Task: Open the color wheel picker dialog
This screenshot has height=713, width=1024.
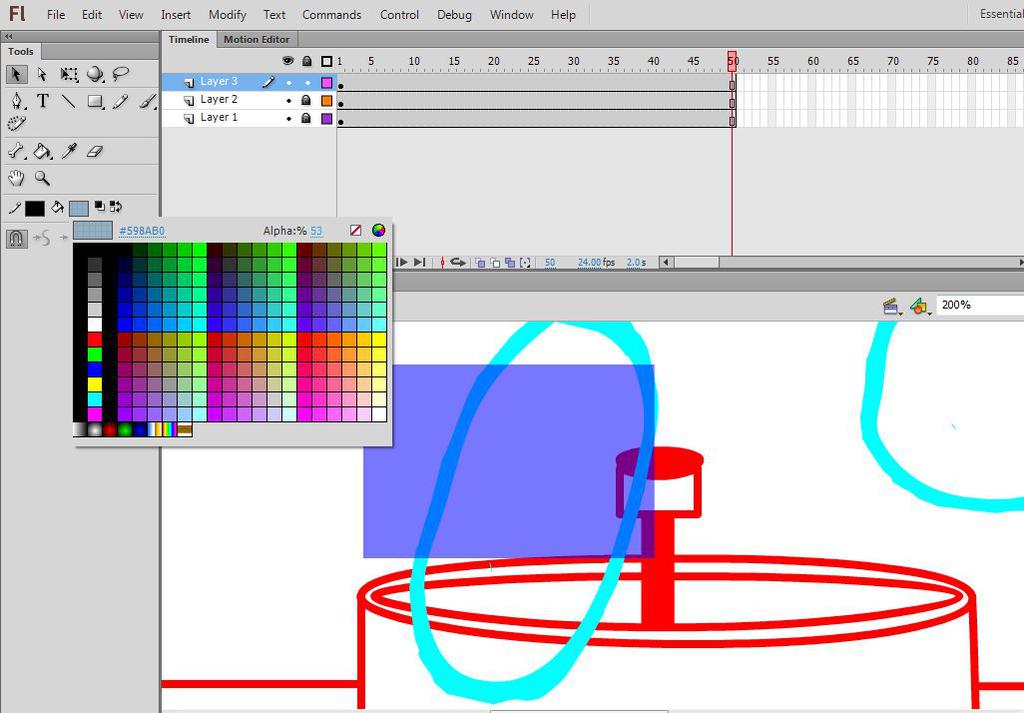Action: [x=379, y=230]
